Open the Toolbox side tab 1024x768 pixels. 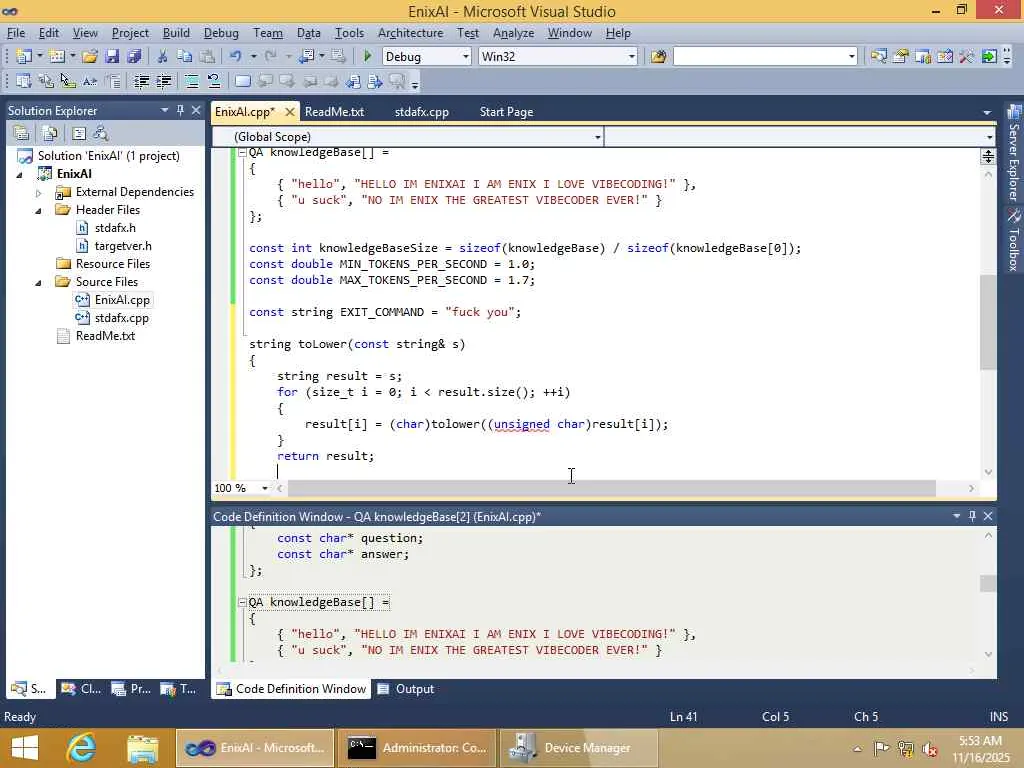click(x=1014, y=240)
